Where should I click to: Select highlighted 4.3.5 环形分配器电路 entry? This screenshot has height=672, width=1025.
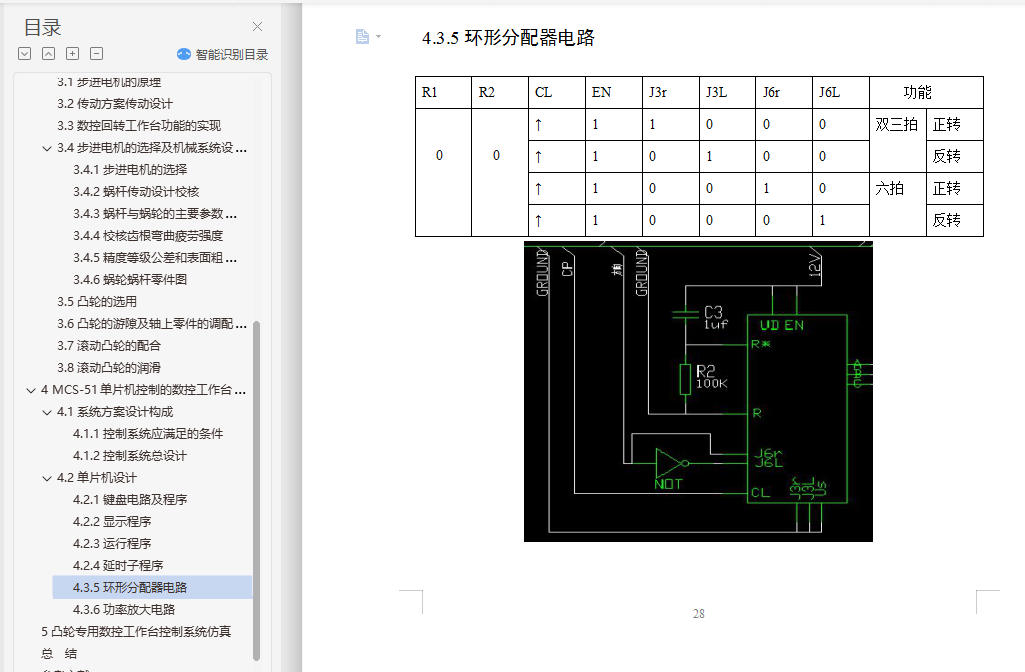[x=152, y=588]
